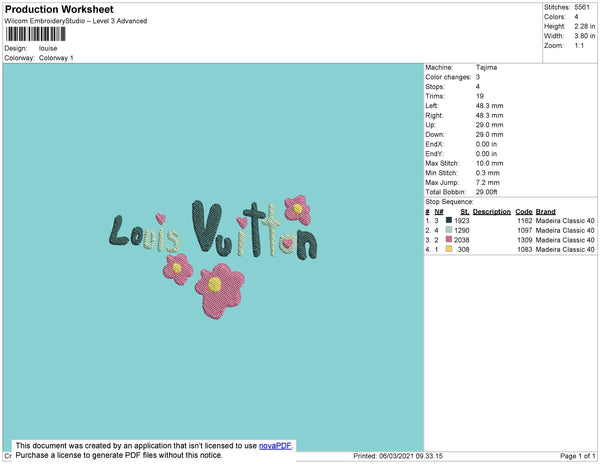Select the dark teal thread swatch 1923

449,220
